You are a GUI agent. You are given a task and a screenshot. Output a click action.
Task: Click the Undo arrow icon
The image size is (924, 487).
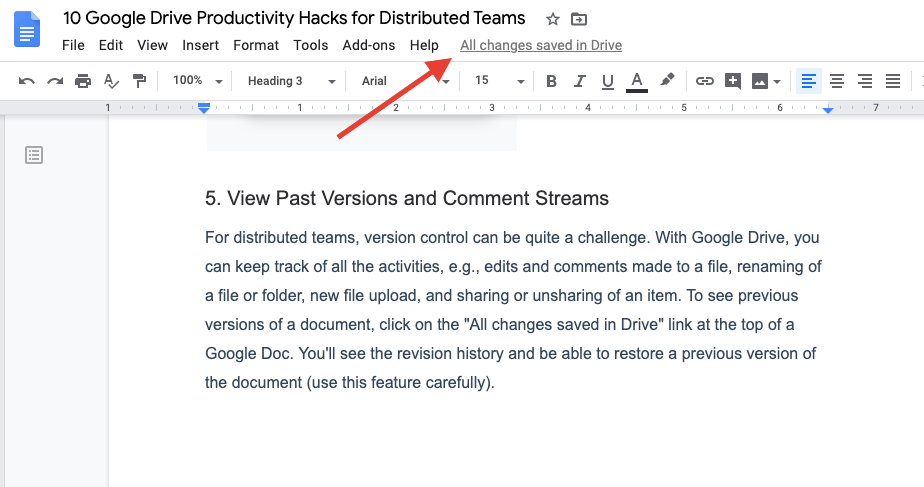(x=27, y=81)
